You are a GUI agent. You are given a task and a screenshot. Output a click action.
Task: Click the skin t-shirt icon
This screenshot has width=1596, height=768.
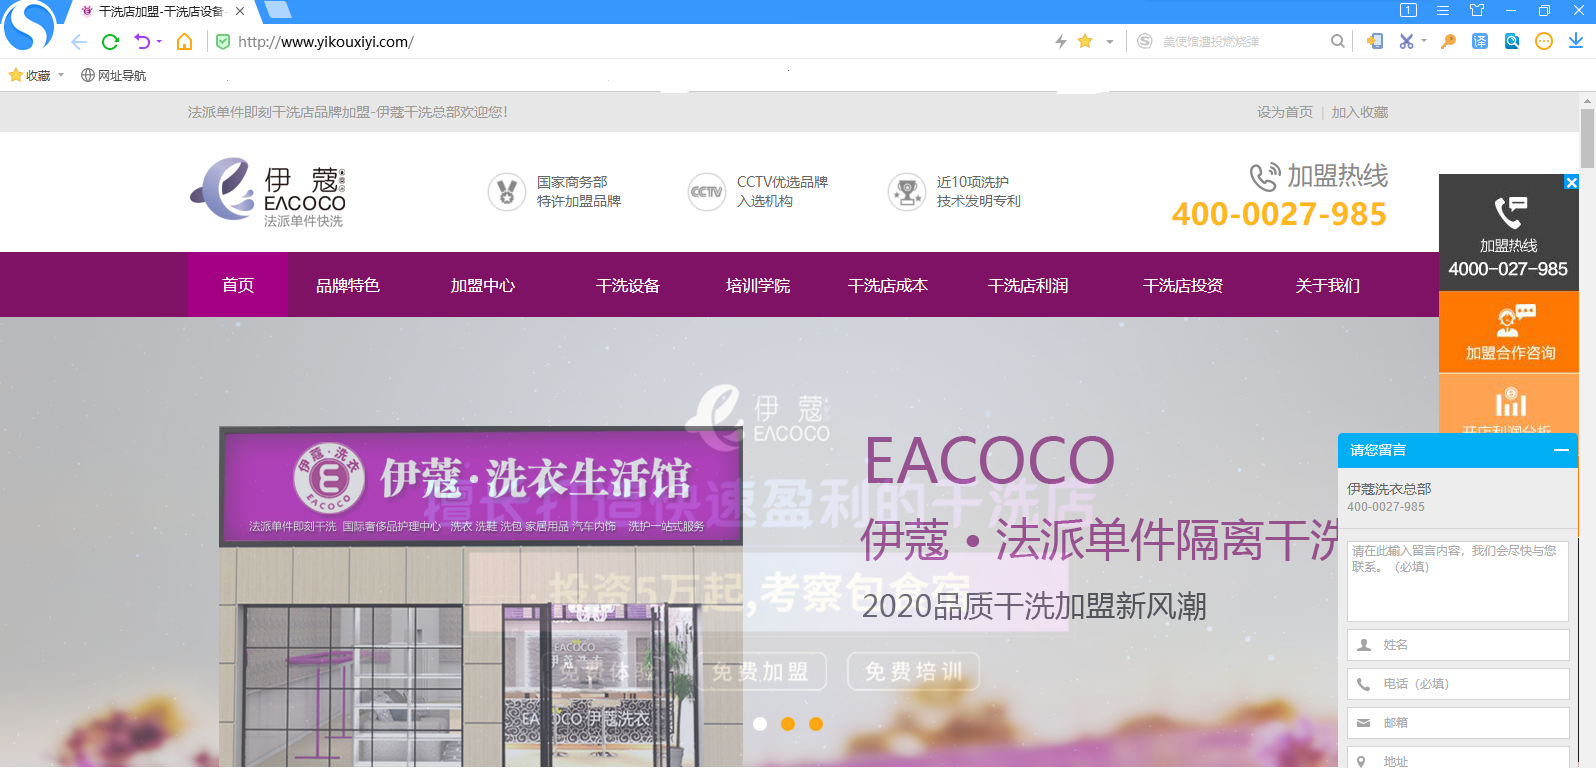click(1476, 10)
